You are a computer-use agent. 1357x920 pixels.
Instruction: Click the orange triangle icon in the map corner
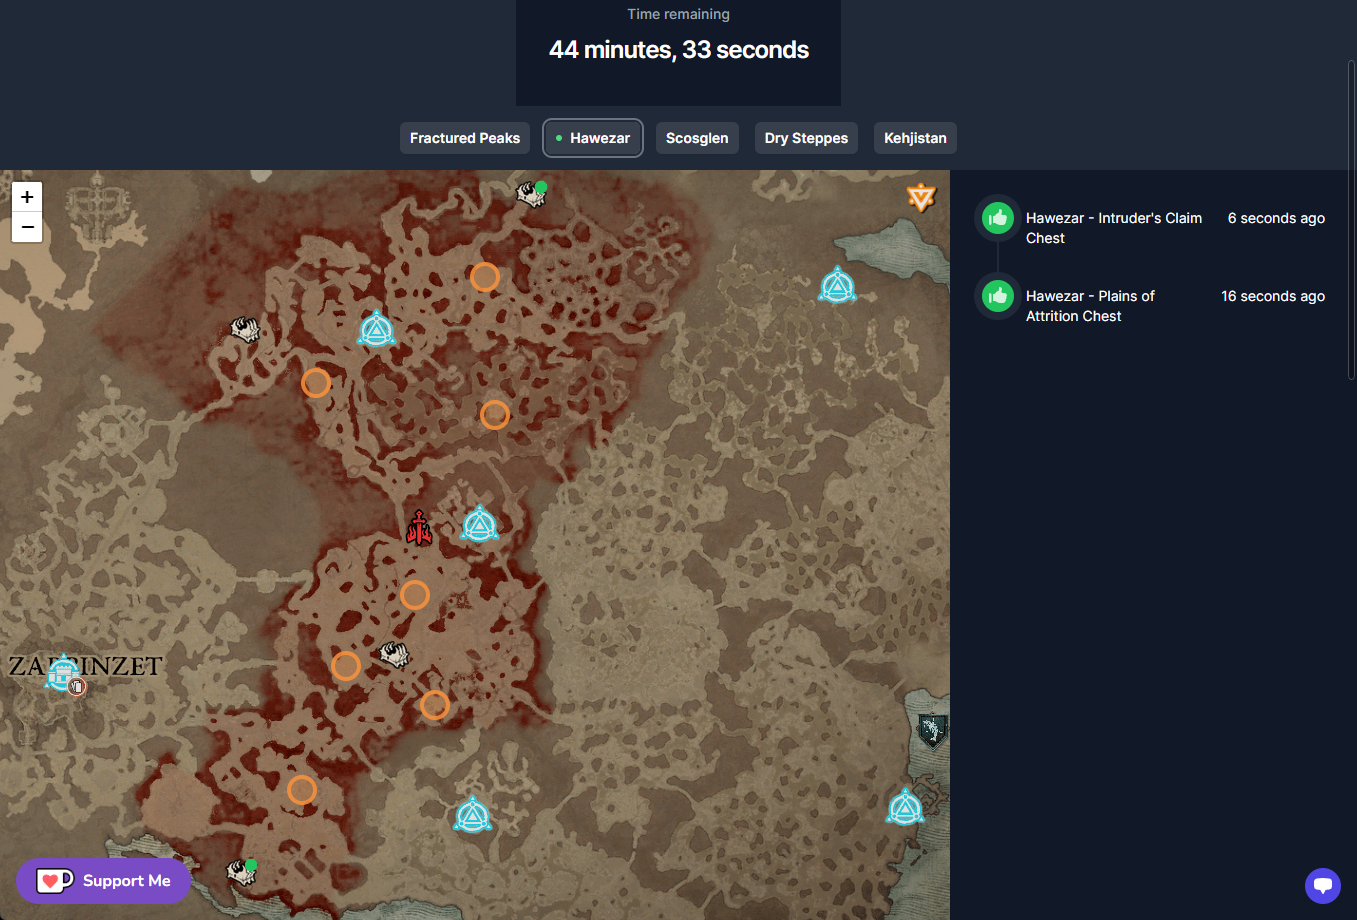(x=921, y=197)
